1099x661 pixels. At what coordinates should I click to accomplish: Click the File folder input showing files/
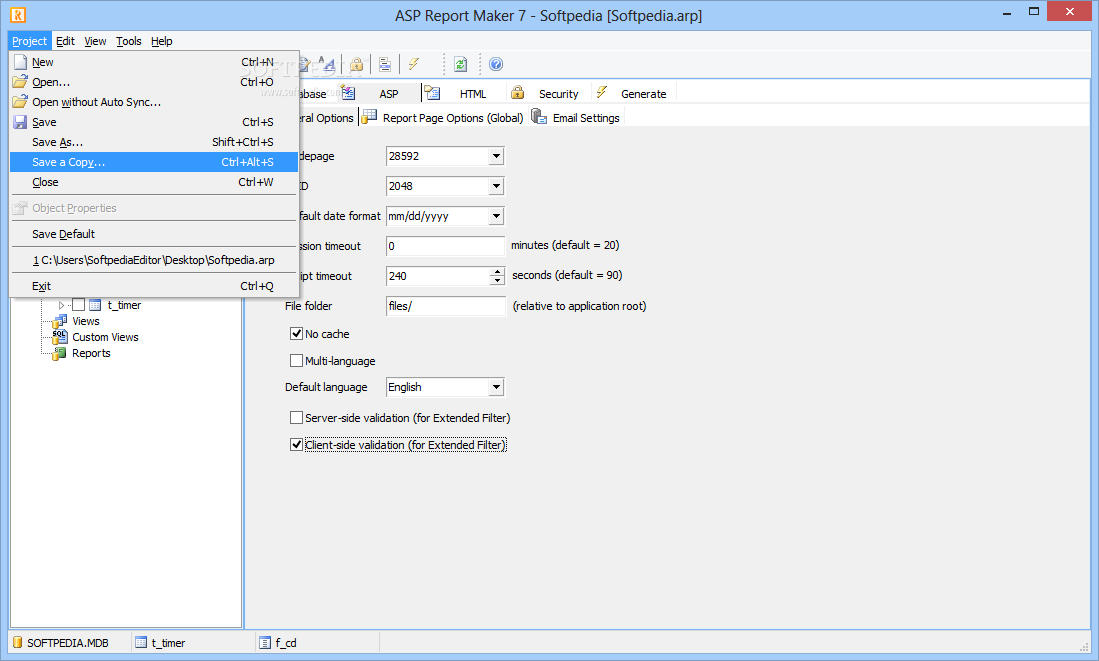pyautogui.click(x=445, y=306)
